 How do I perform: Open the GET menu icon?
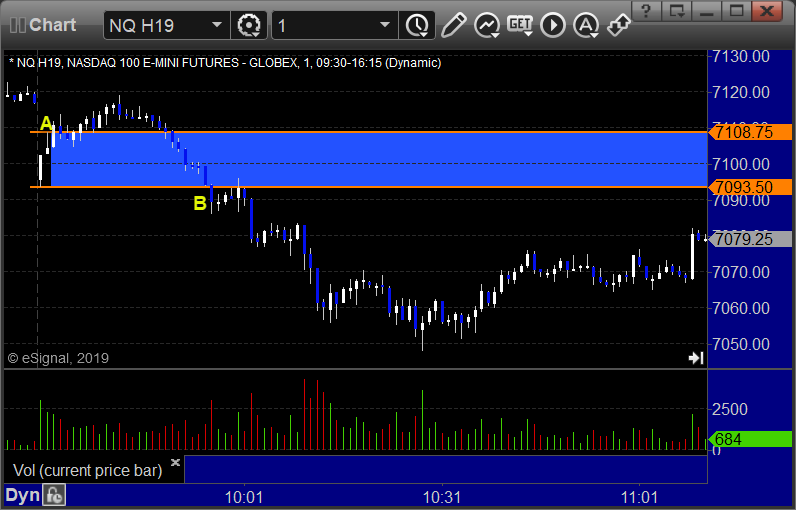[x=520, y=25]
